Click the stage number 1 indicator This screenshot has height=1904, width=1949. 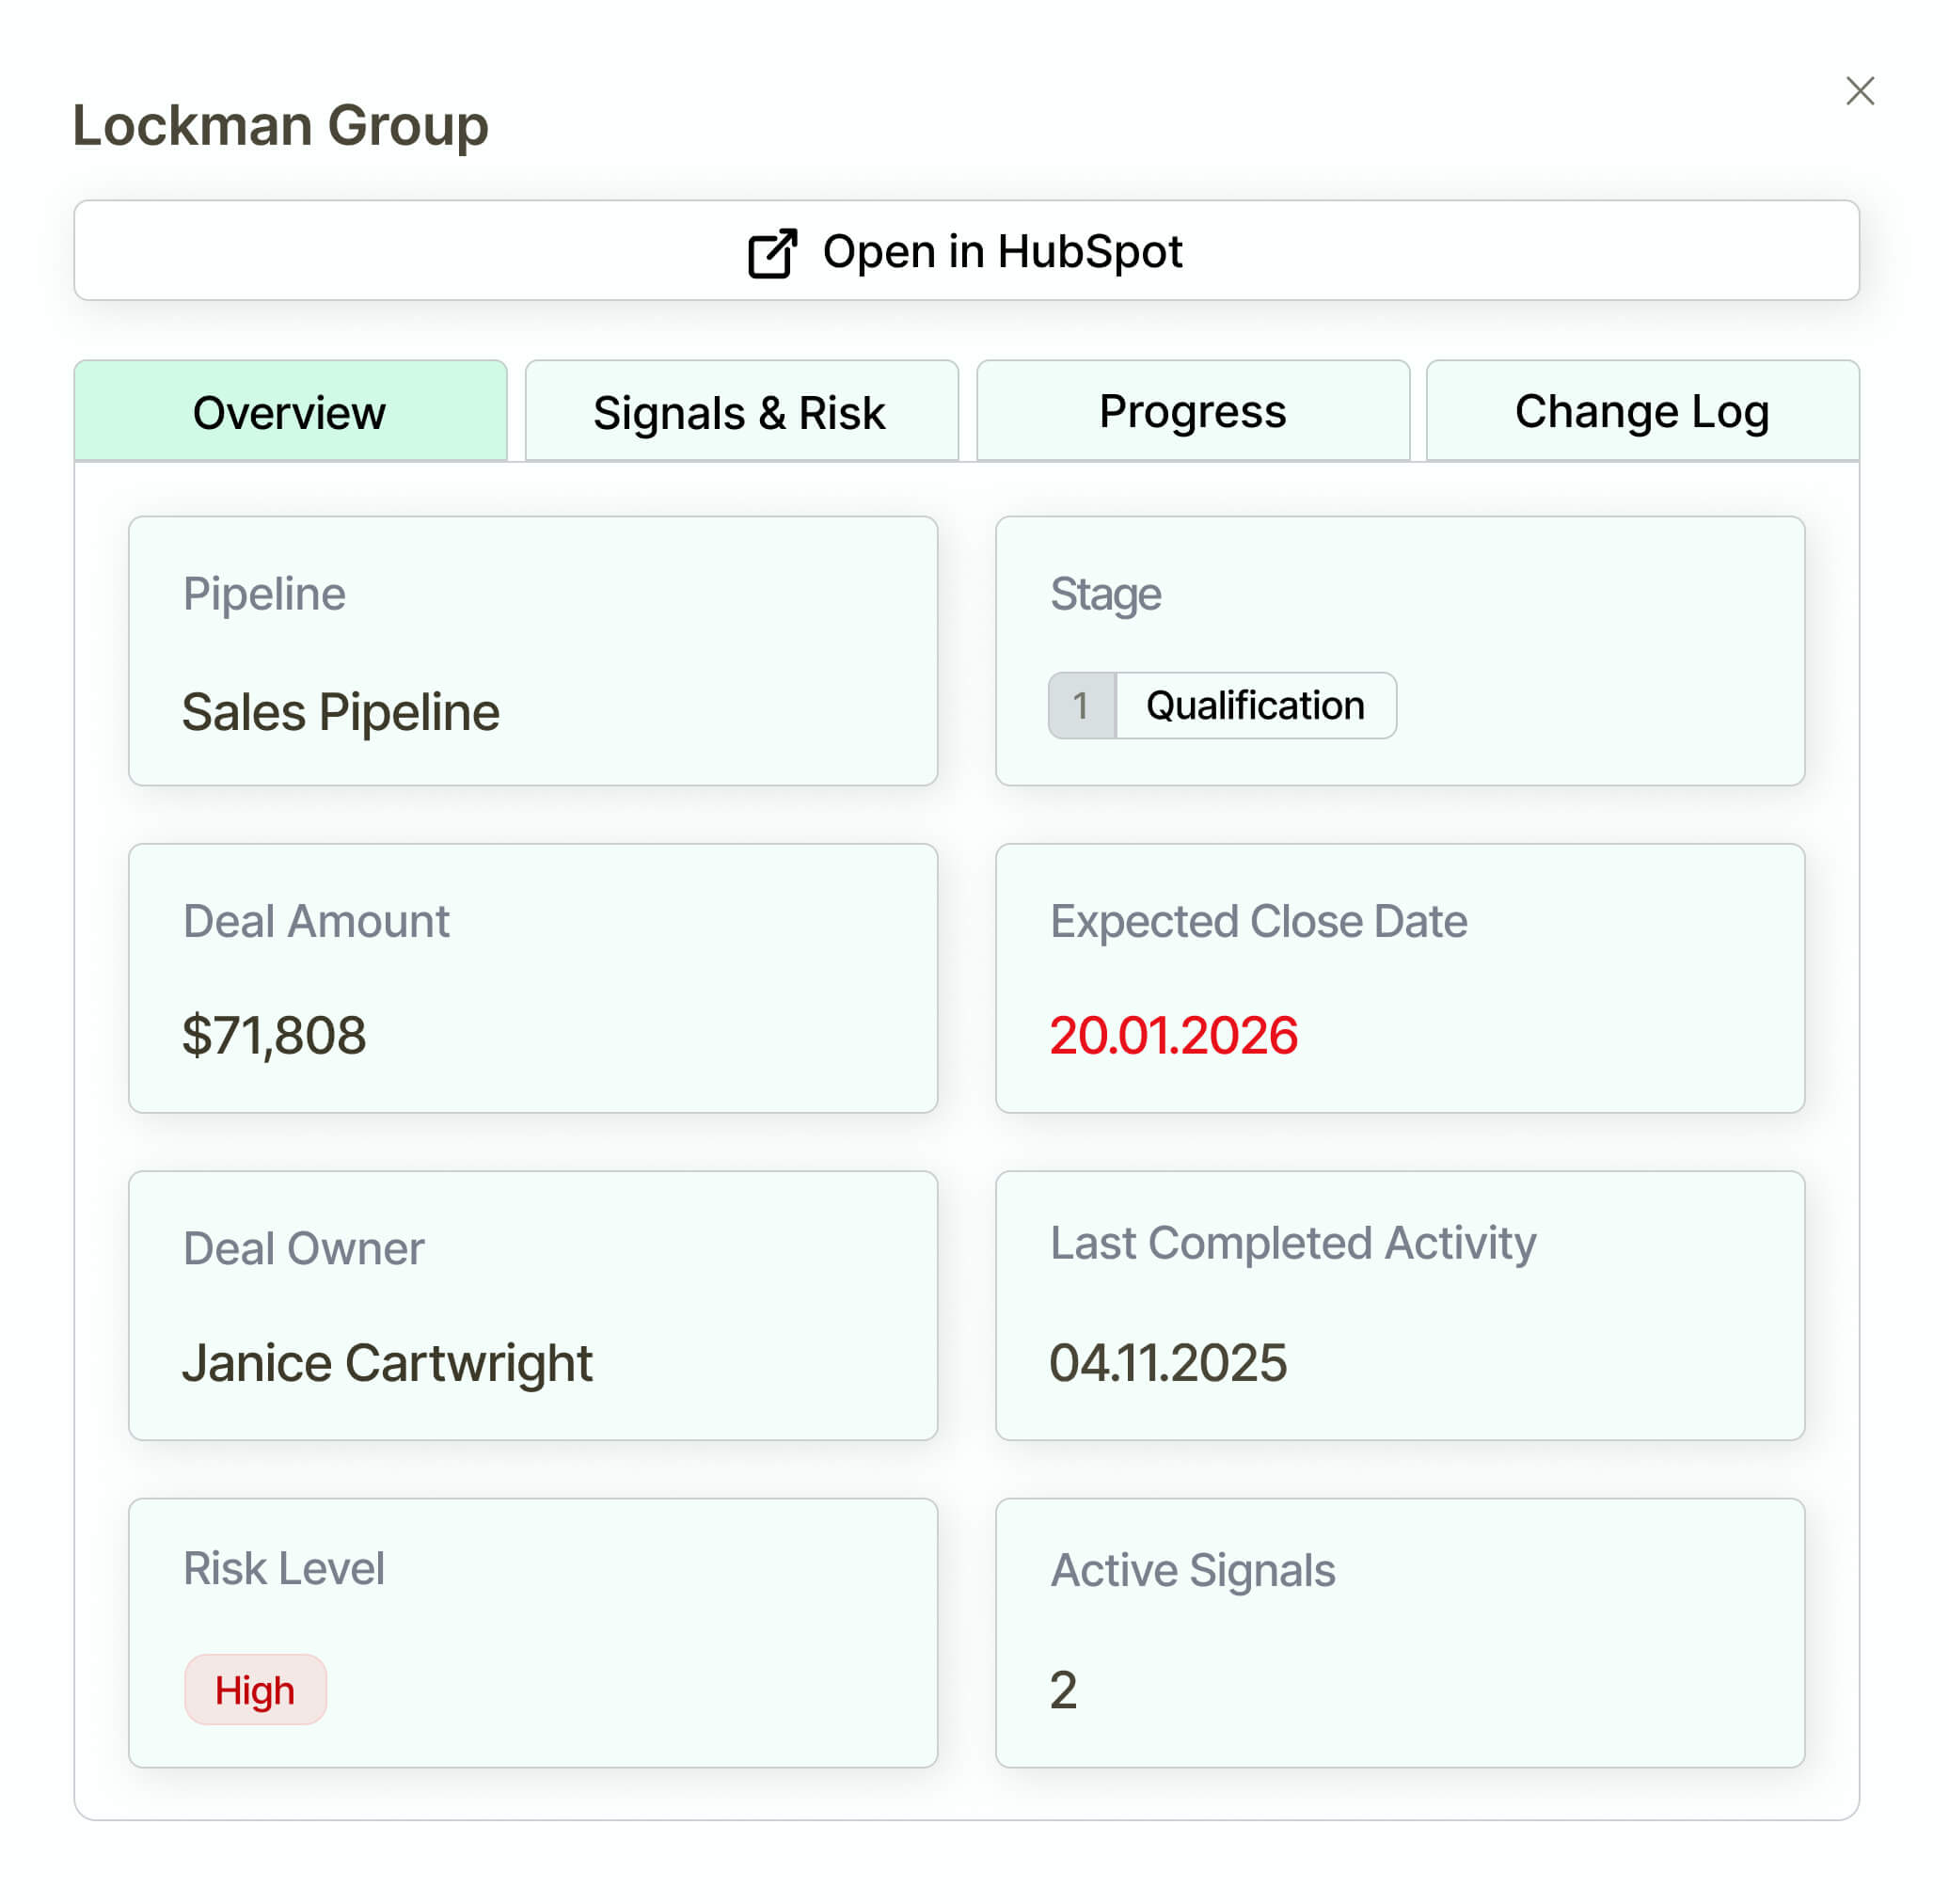pos(1081,706)
